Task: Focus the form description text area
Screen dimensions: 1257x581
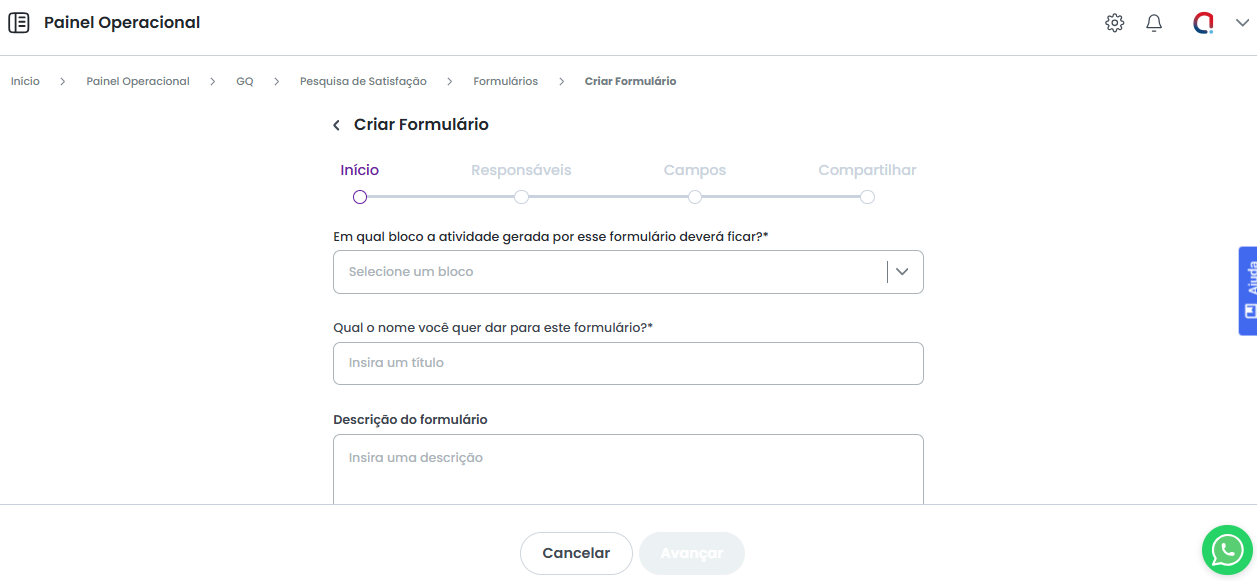Action: (x=628, y=468)
